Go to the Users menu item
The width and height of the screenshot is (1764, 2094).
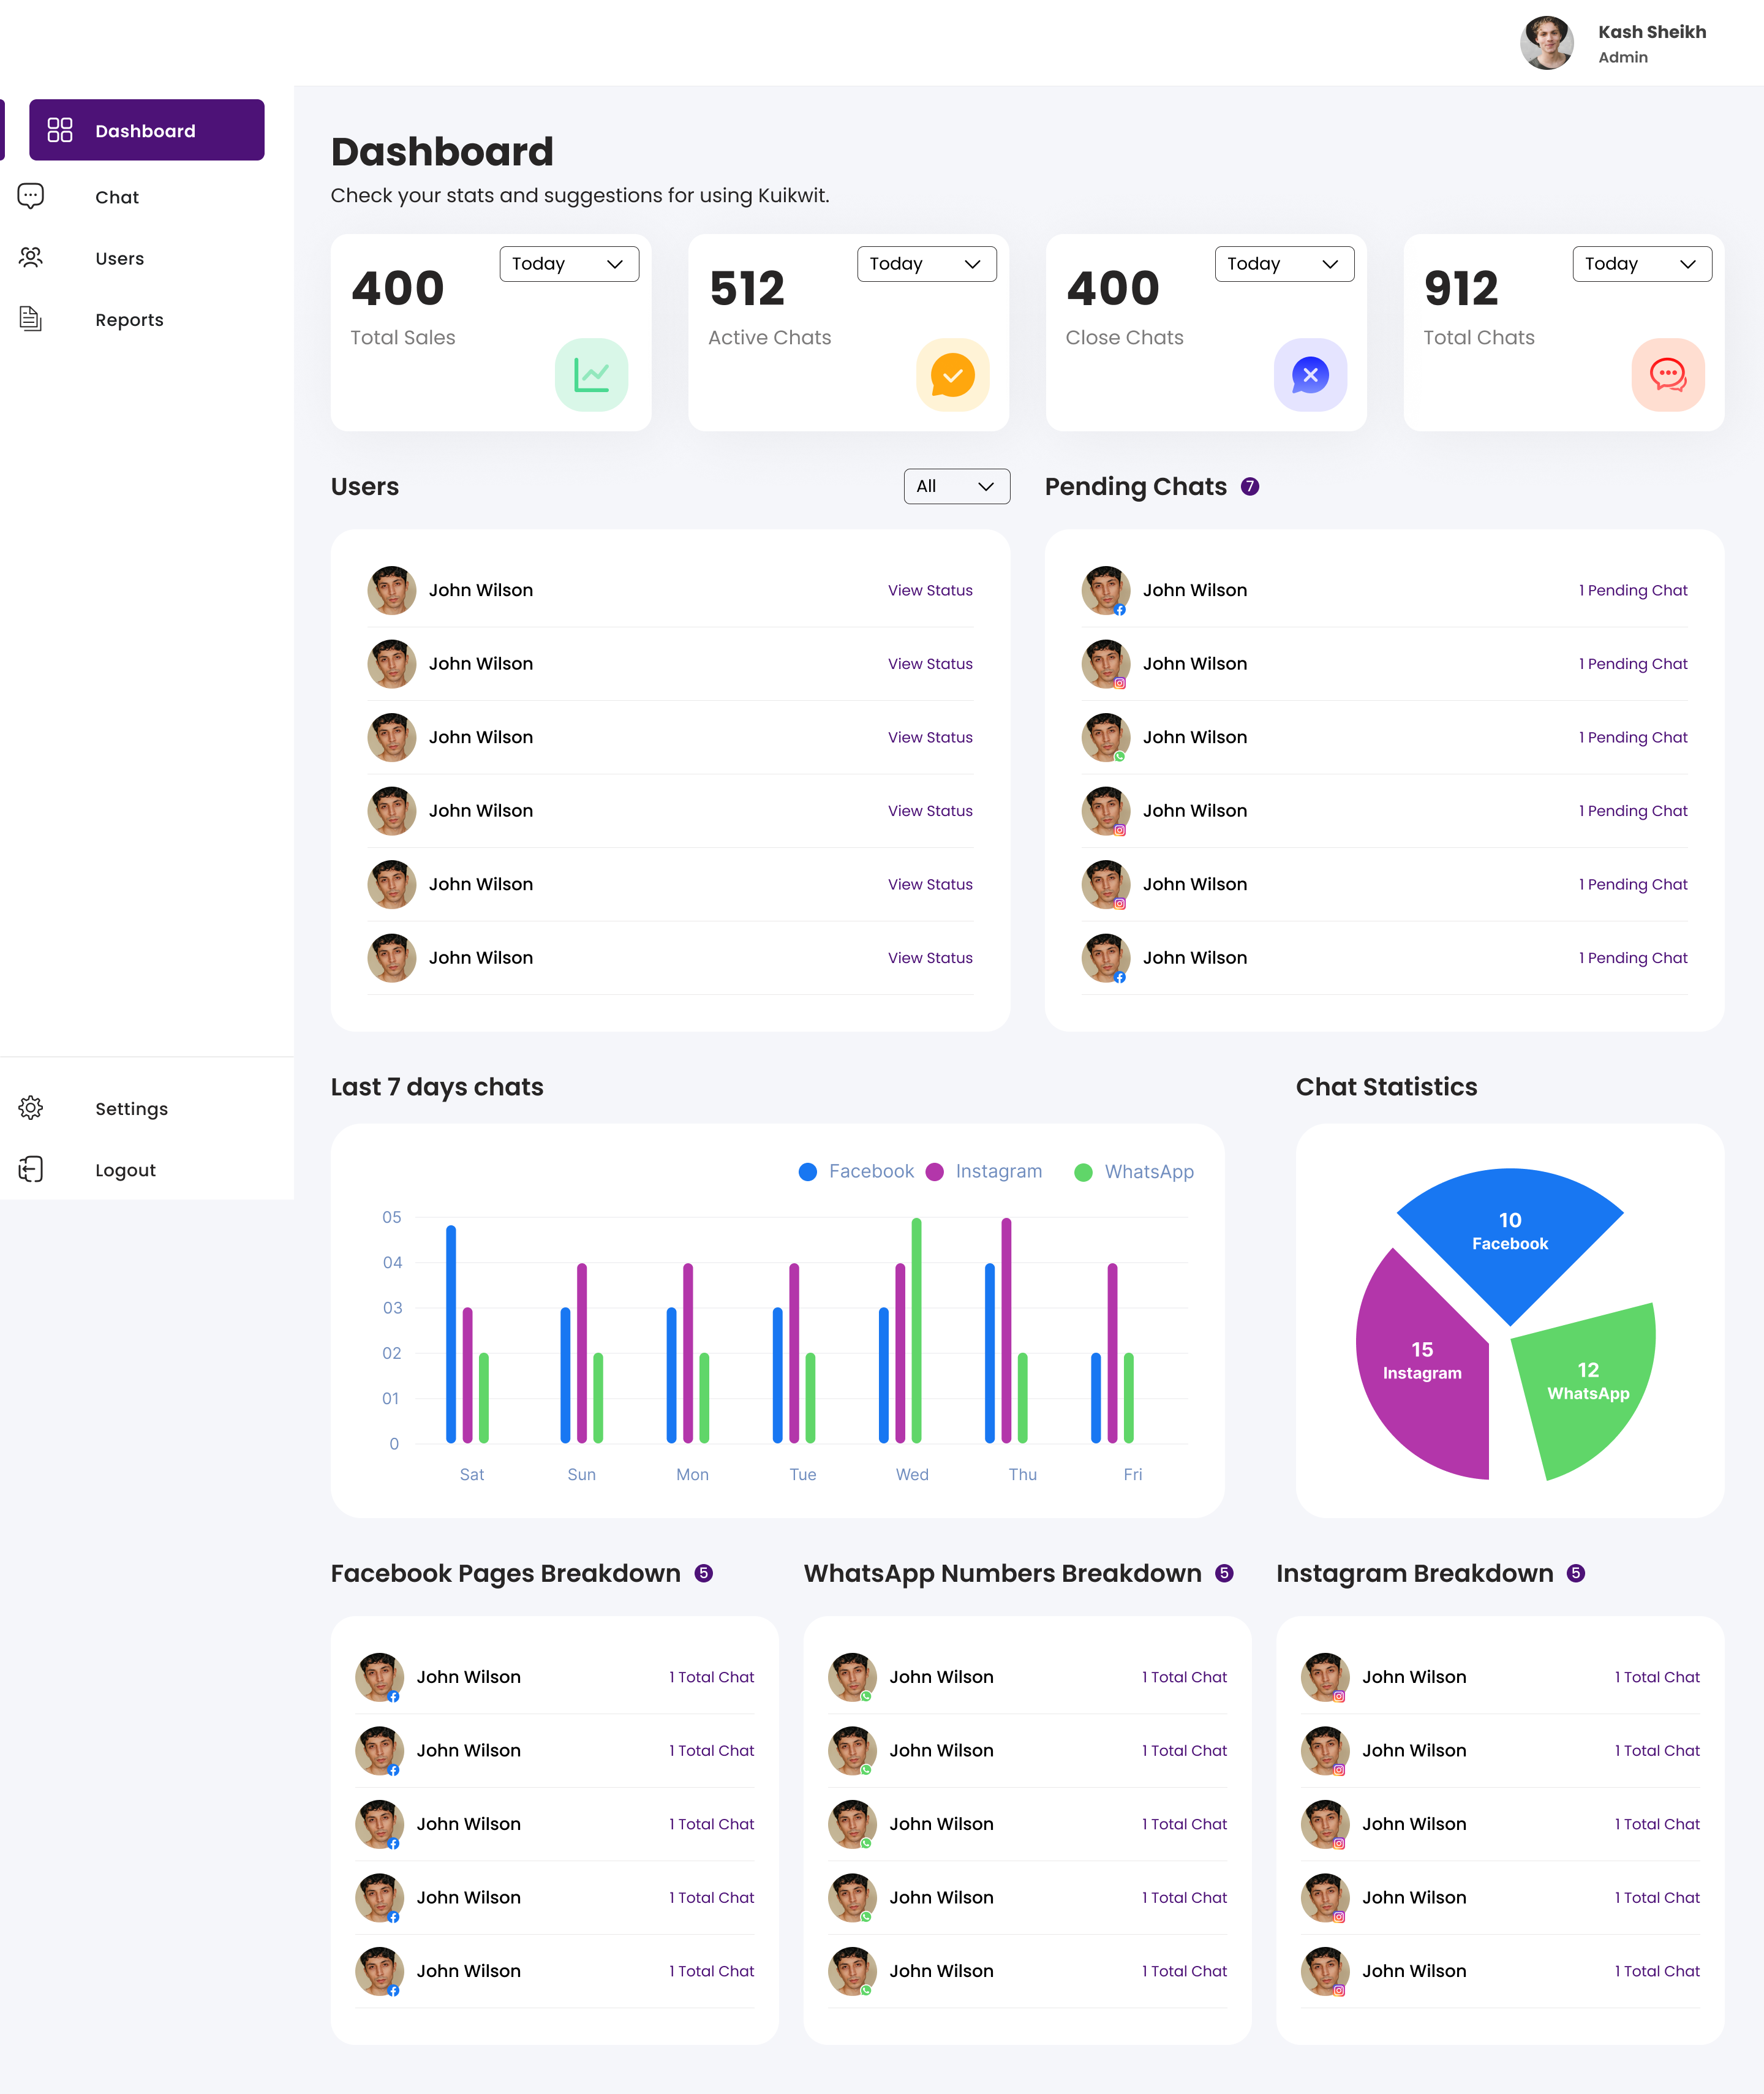[119, 258]
